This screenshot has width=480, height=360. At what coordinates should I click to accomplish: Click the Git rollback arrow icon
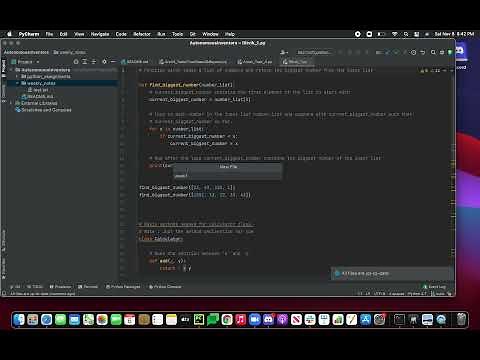(x=422, y=52)
